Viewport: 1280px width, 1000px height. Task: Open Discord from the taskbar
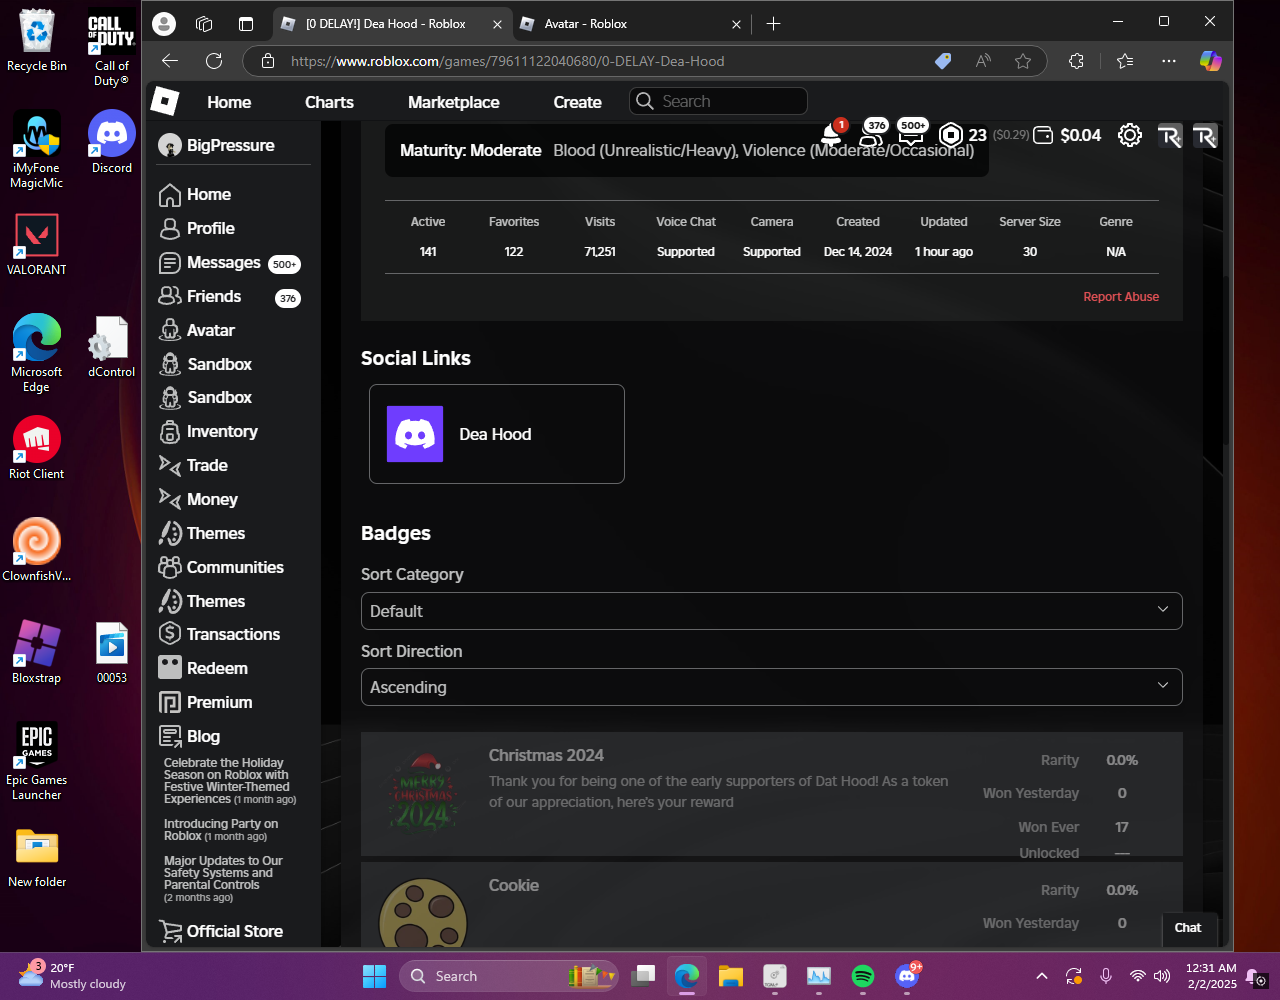908,976
